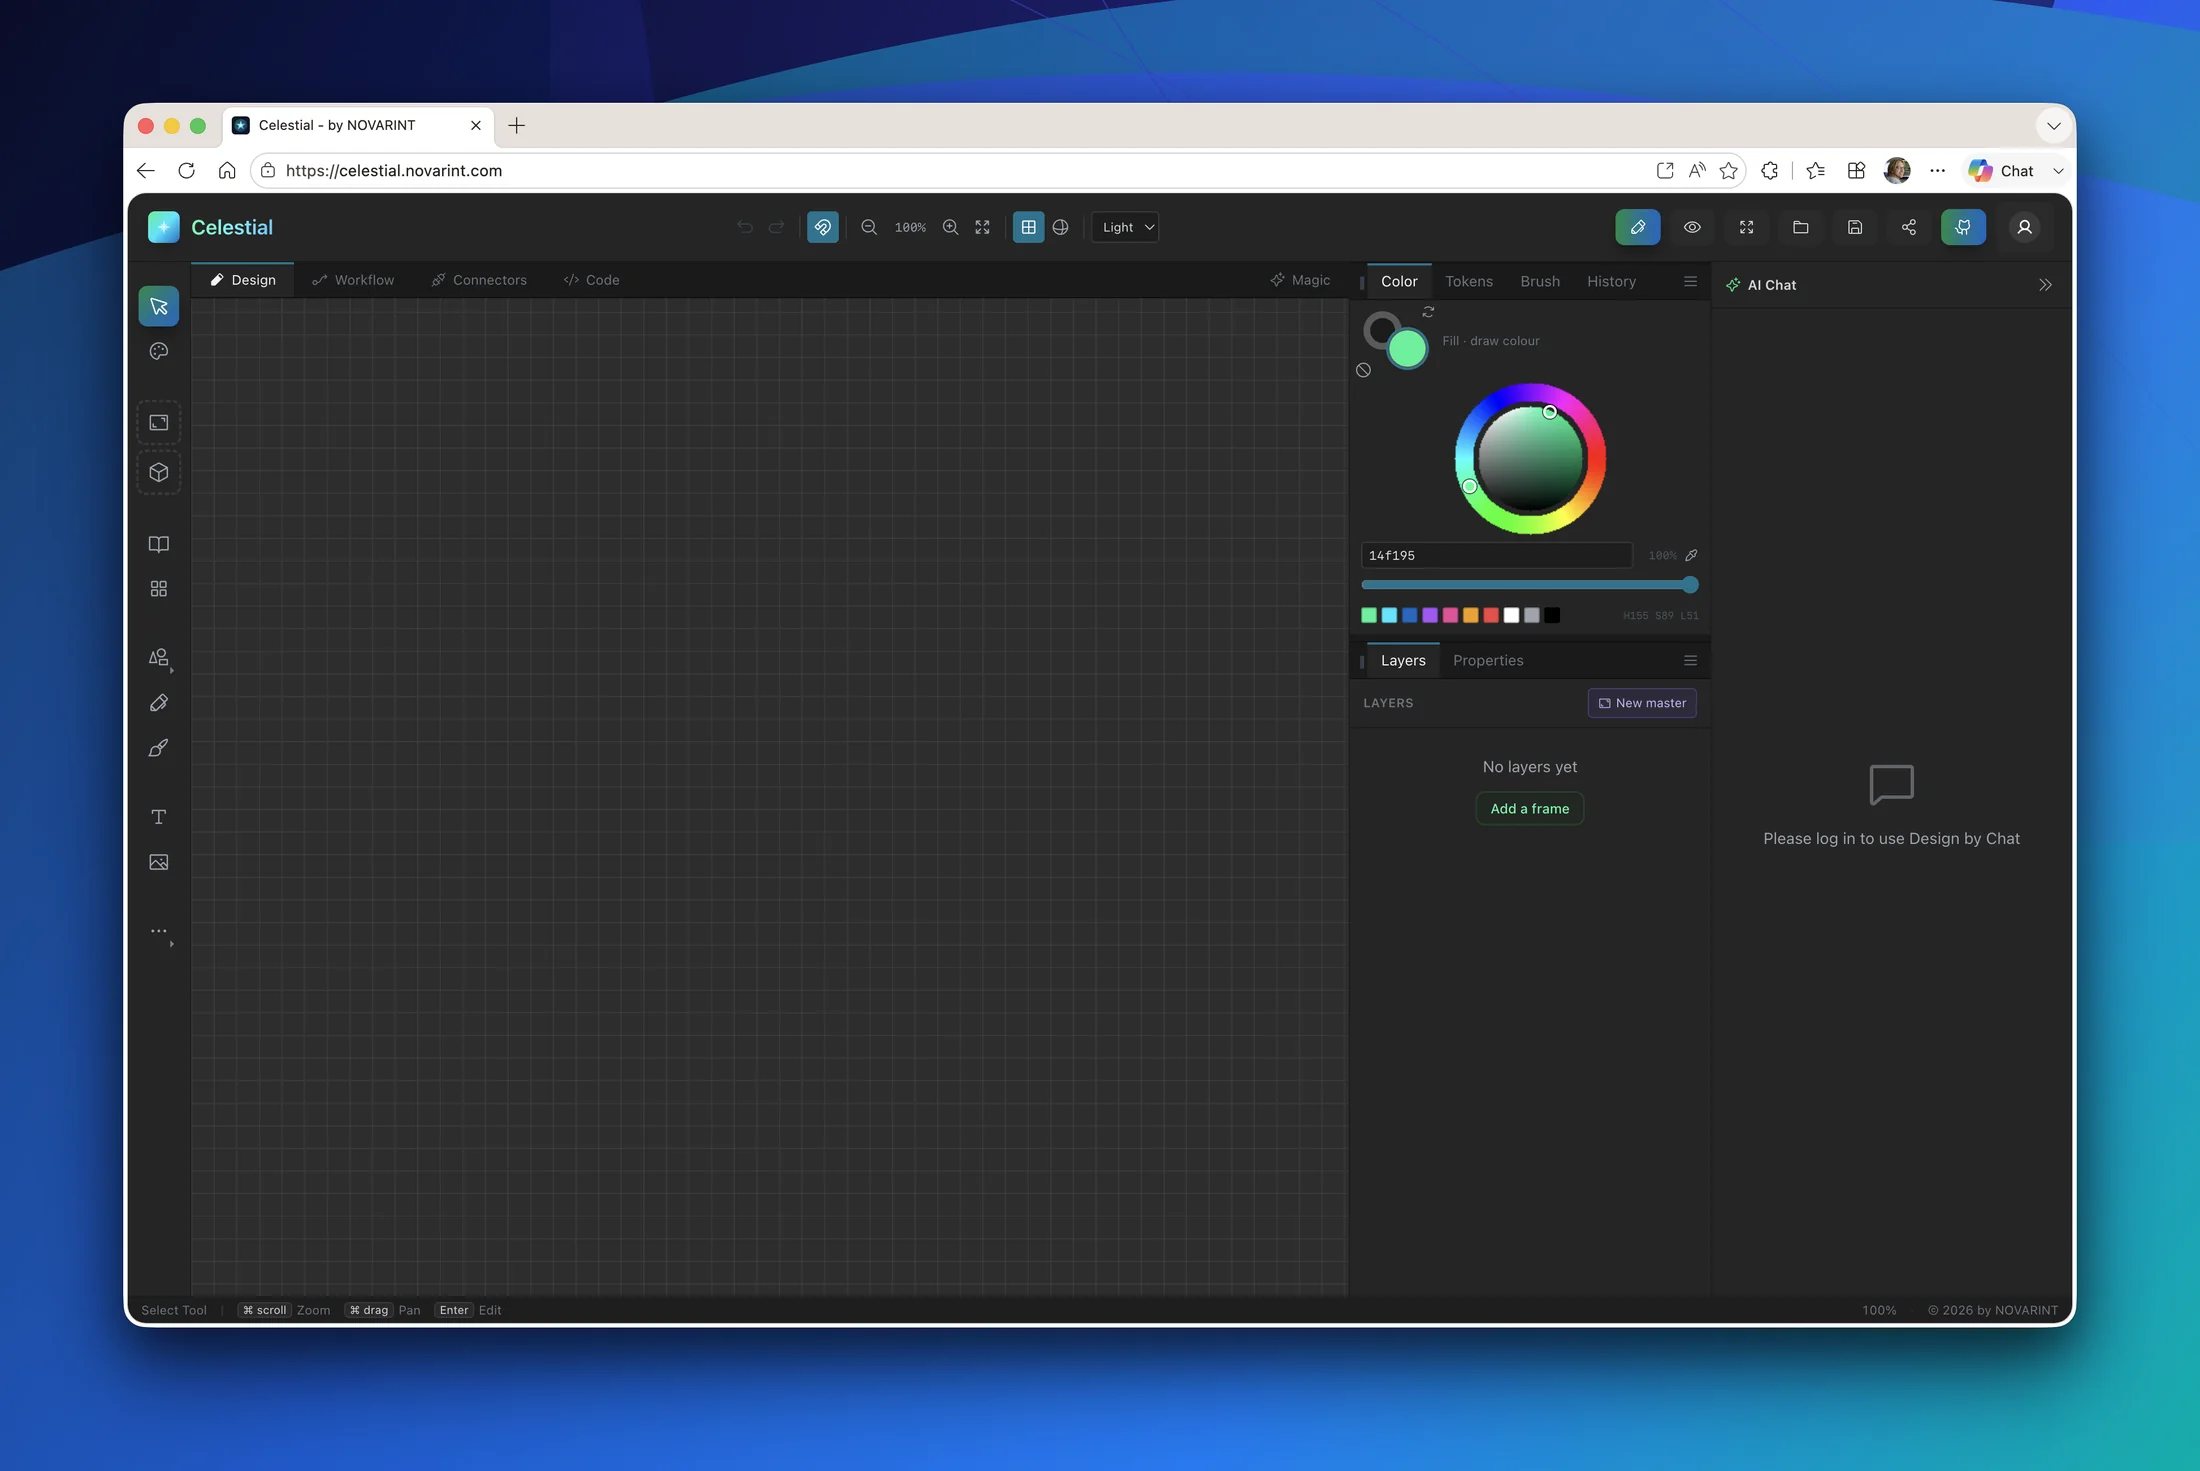Click the edit mode pencil button
This screenshot has height=1471, width=2200.
(1638, 227)
